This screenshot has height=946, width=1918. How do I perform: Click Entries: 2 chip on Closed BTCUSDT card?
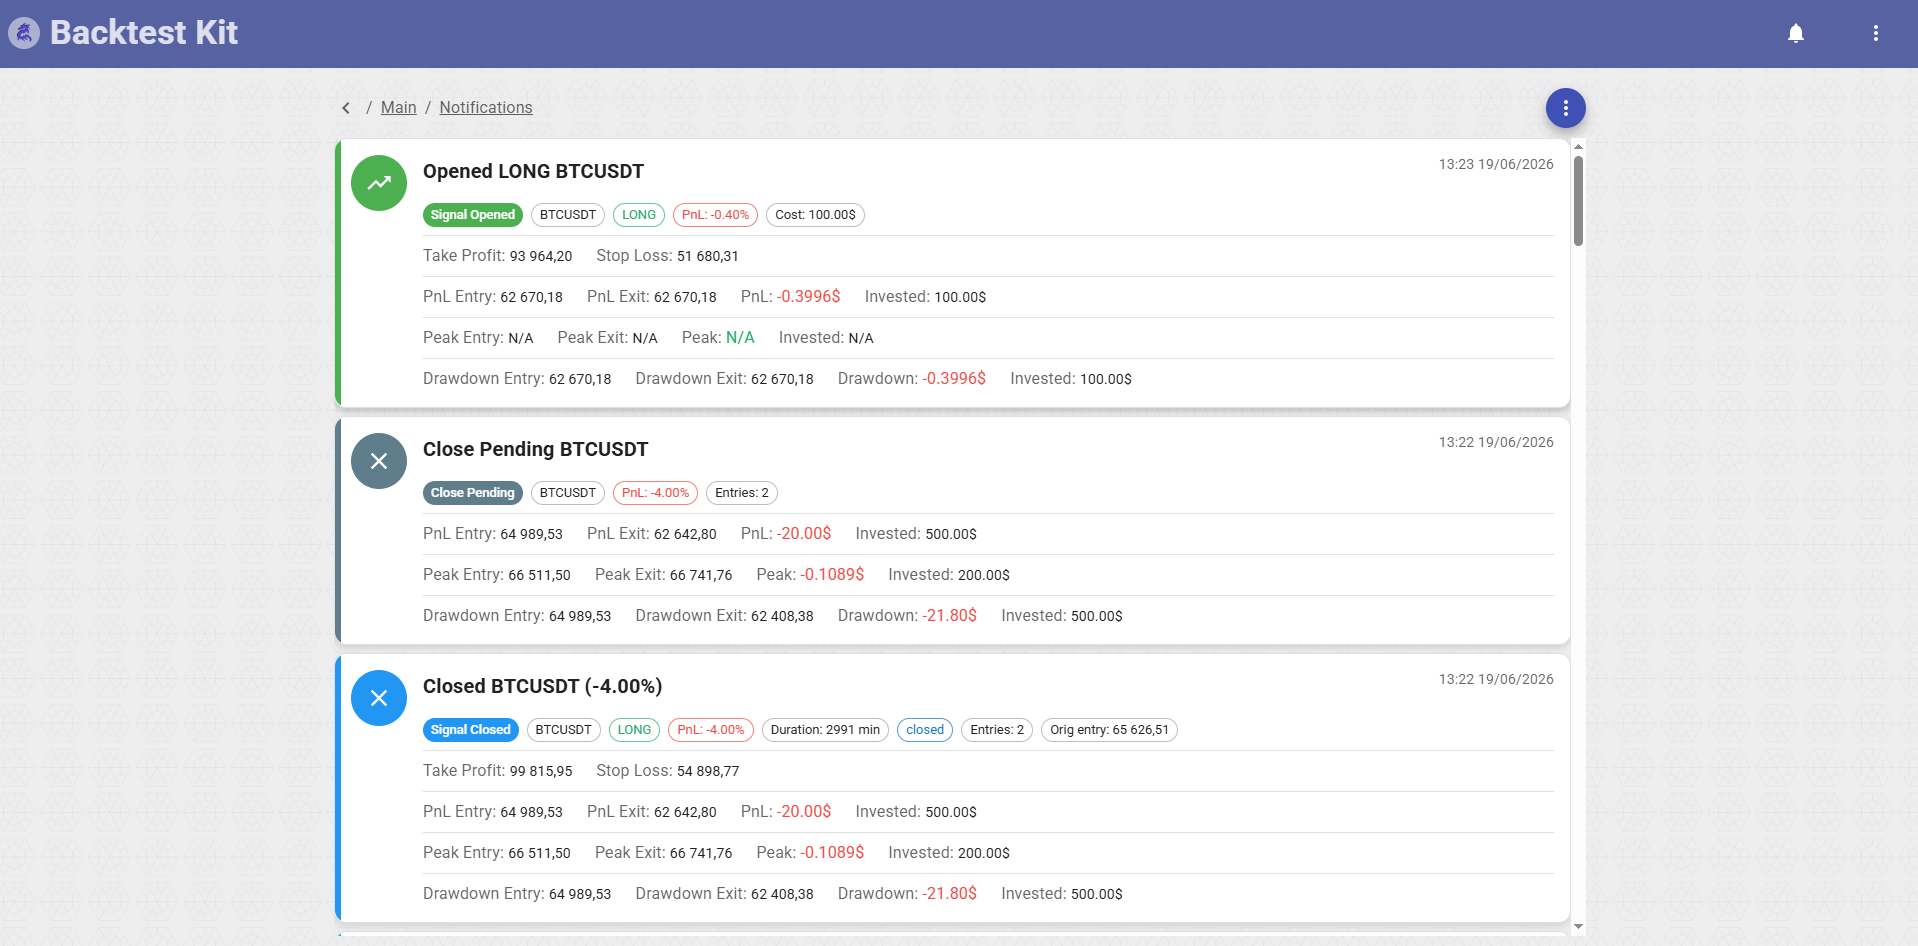[x=997, y=730]
